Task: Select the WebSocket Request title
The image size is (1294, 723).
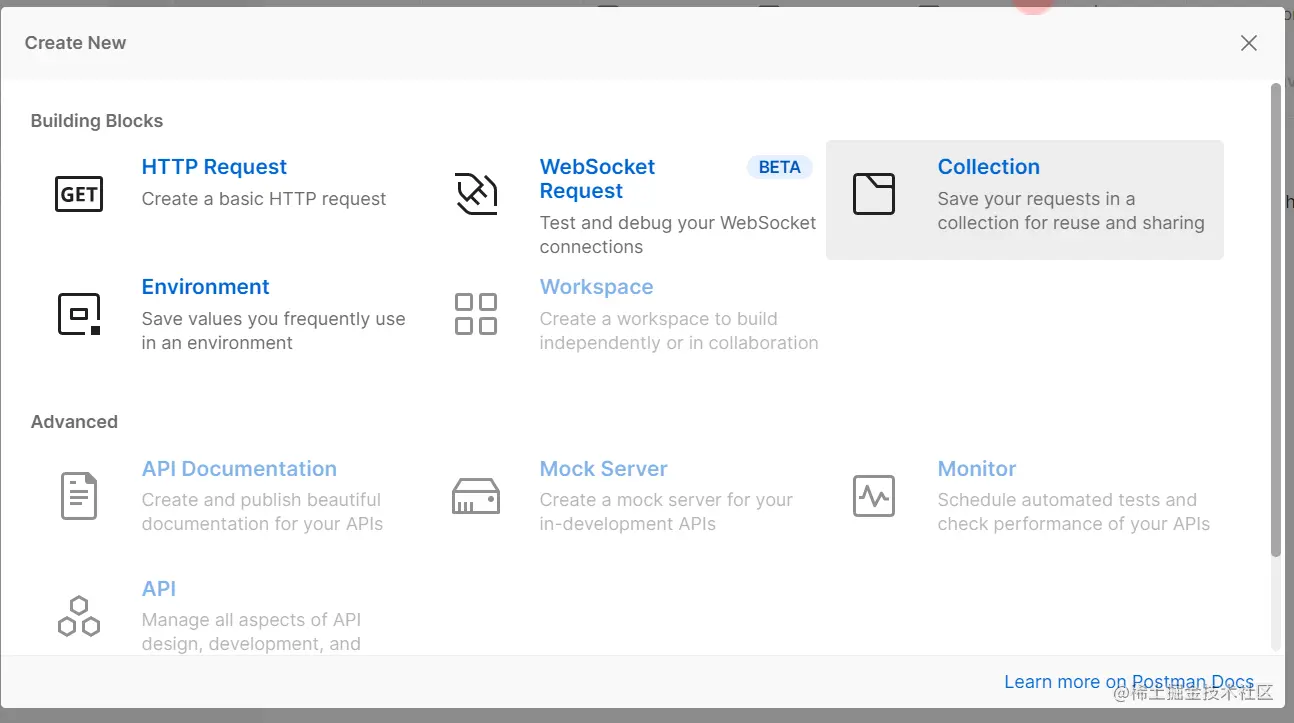Action: point(597,179)
